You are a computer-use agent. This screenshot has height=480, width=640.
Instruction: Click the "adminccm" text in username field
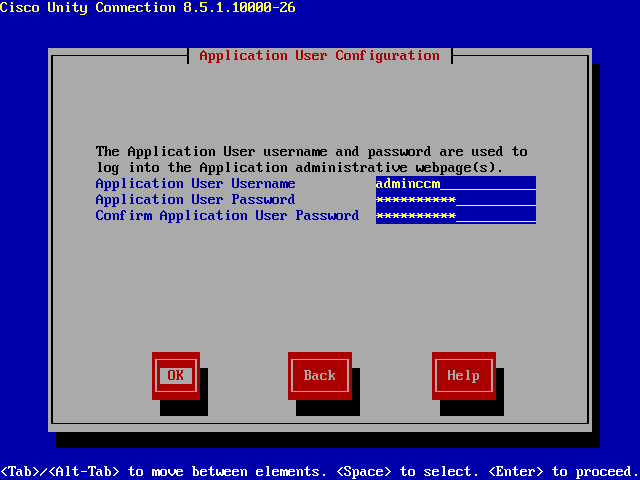click(408, 184)
